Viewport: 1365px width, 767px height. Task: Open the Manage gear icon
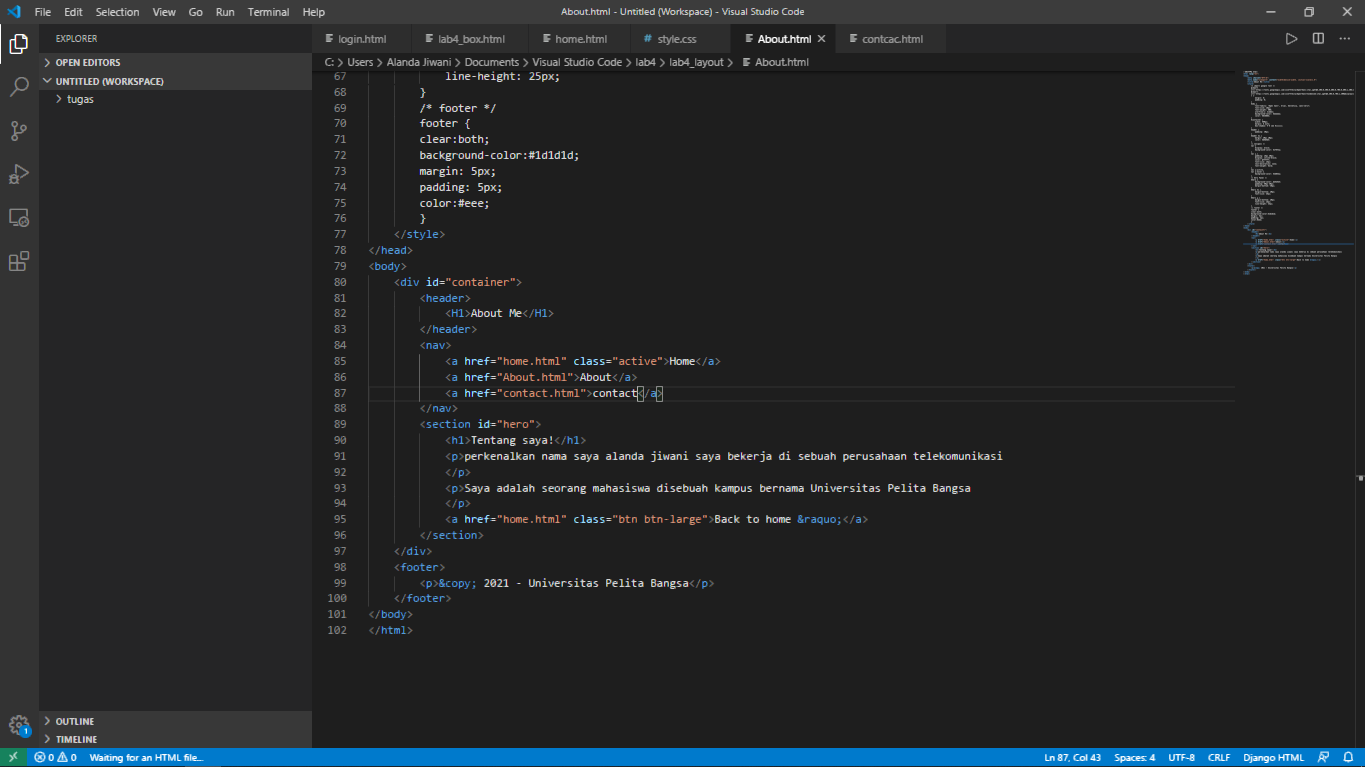[x=19, y=725]
